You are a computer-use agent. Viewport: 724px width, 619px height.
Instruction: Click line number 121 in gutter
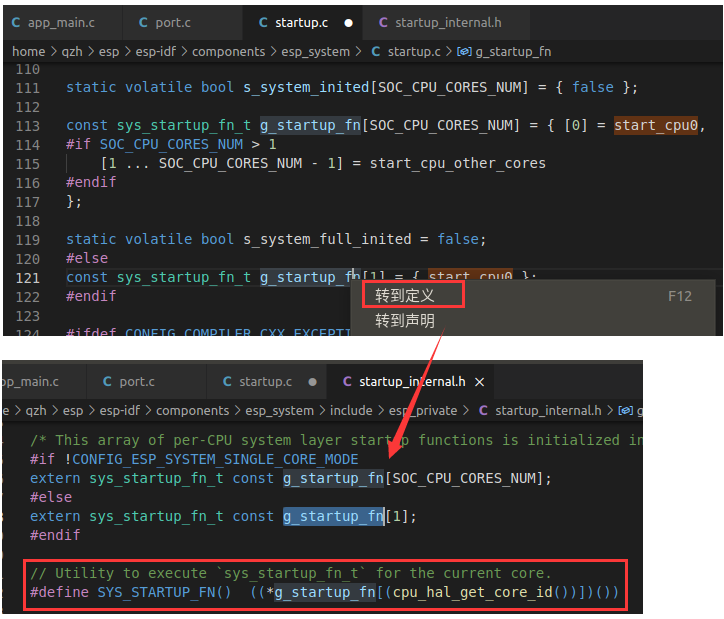point(28,278)
